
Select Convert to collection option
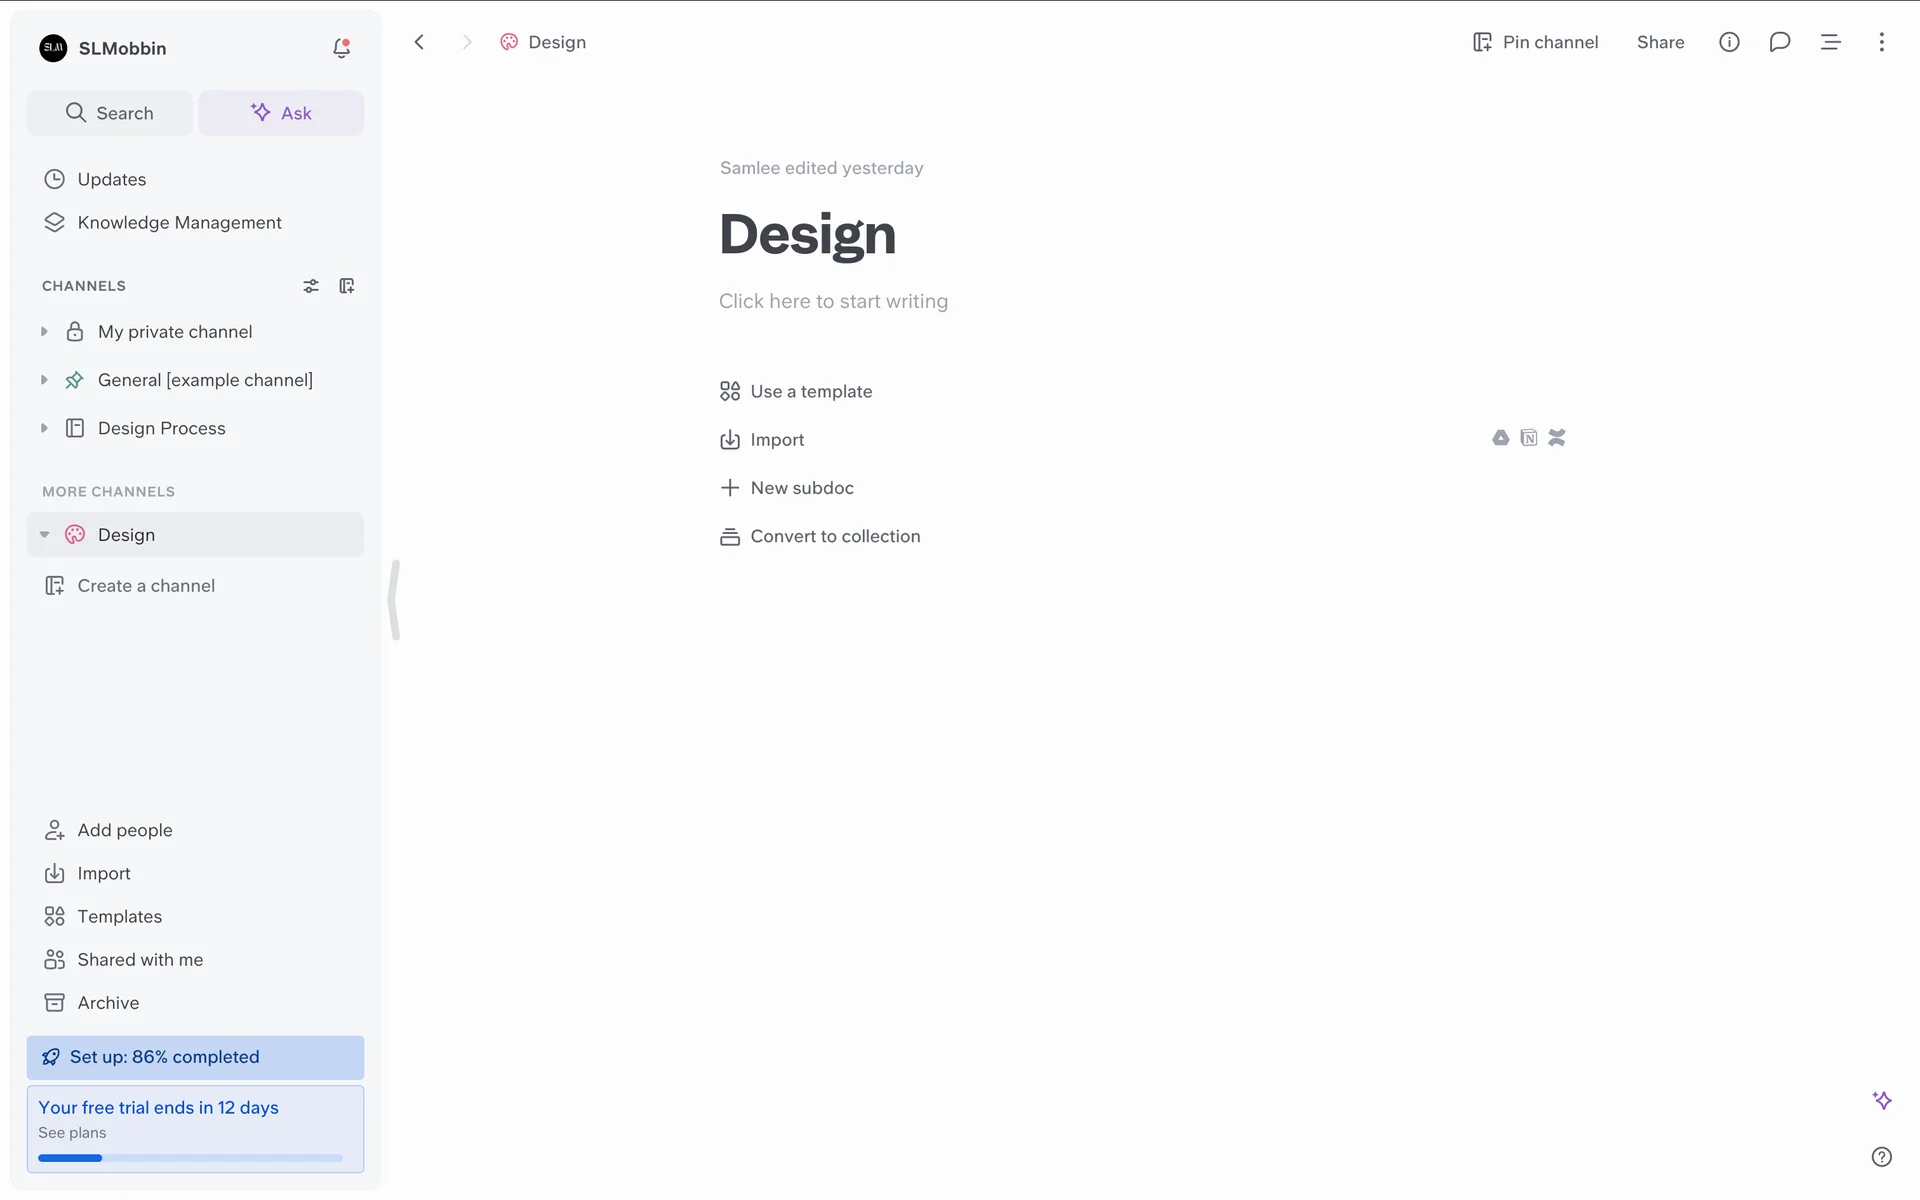(x=834, y=536)
